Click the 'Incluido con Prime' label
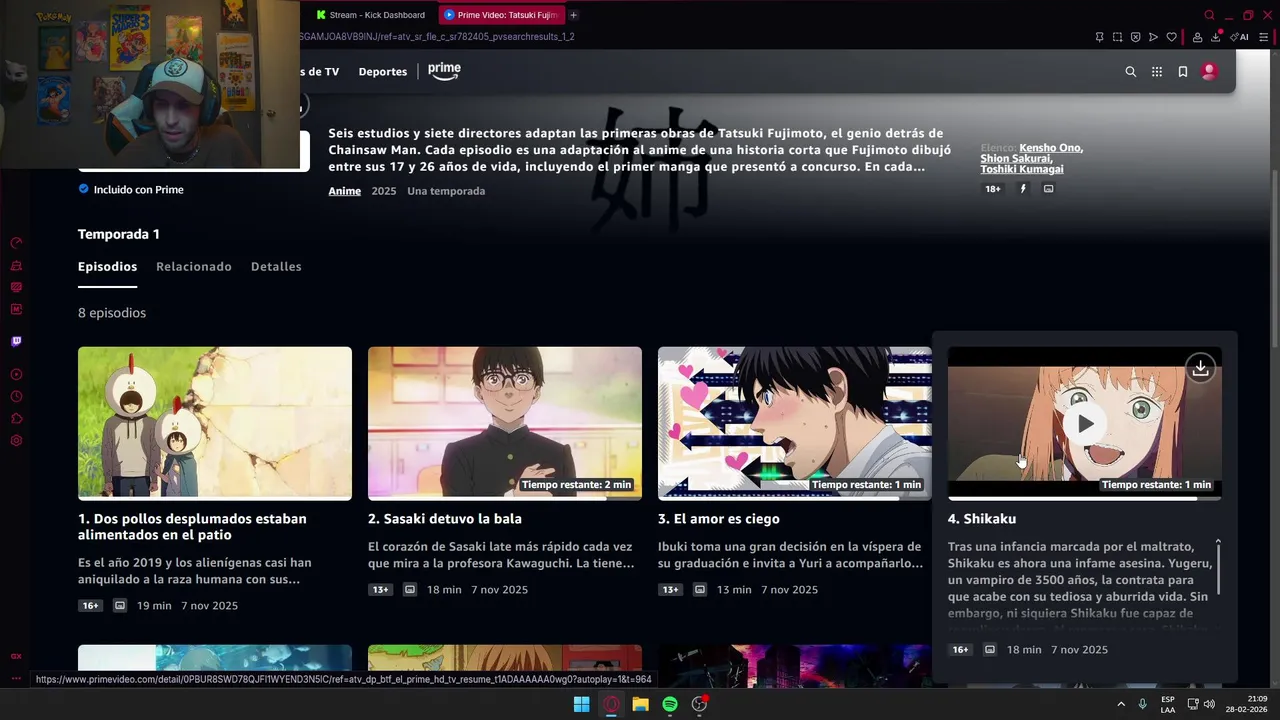Image resolution: width=1280 pixels, height=720 pixels. (138, 190)
